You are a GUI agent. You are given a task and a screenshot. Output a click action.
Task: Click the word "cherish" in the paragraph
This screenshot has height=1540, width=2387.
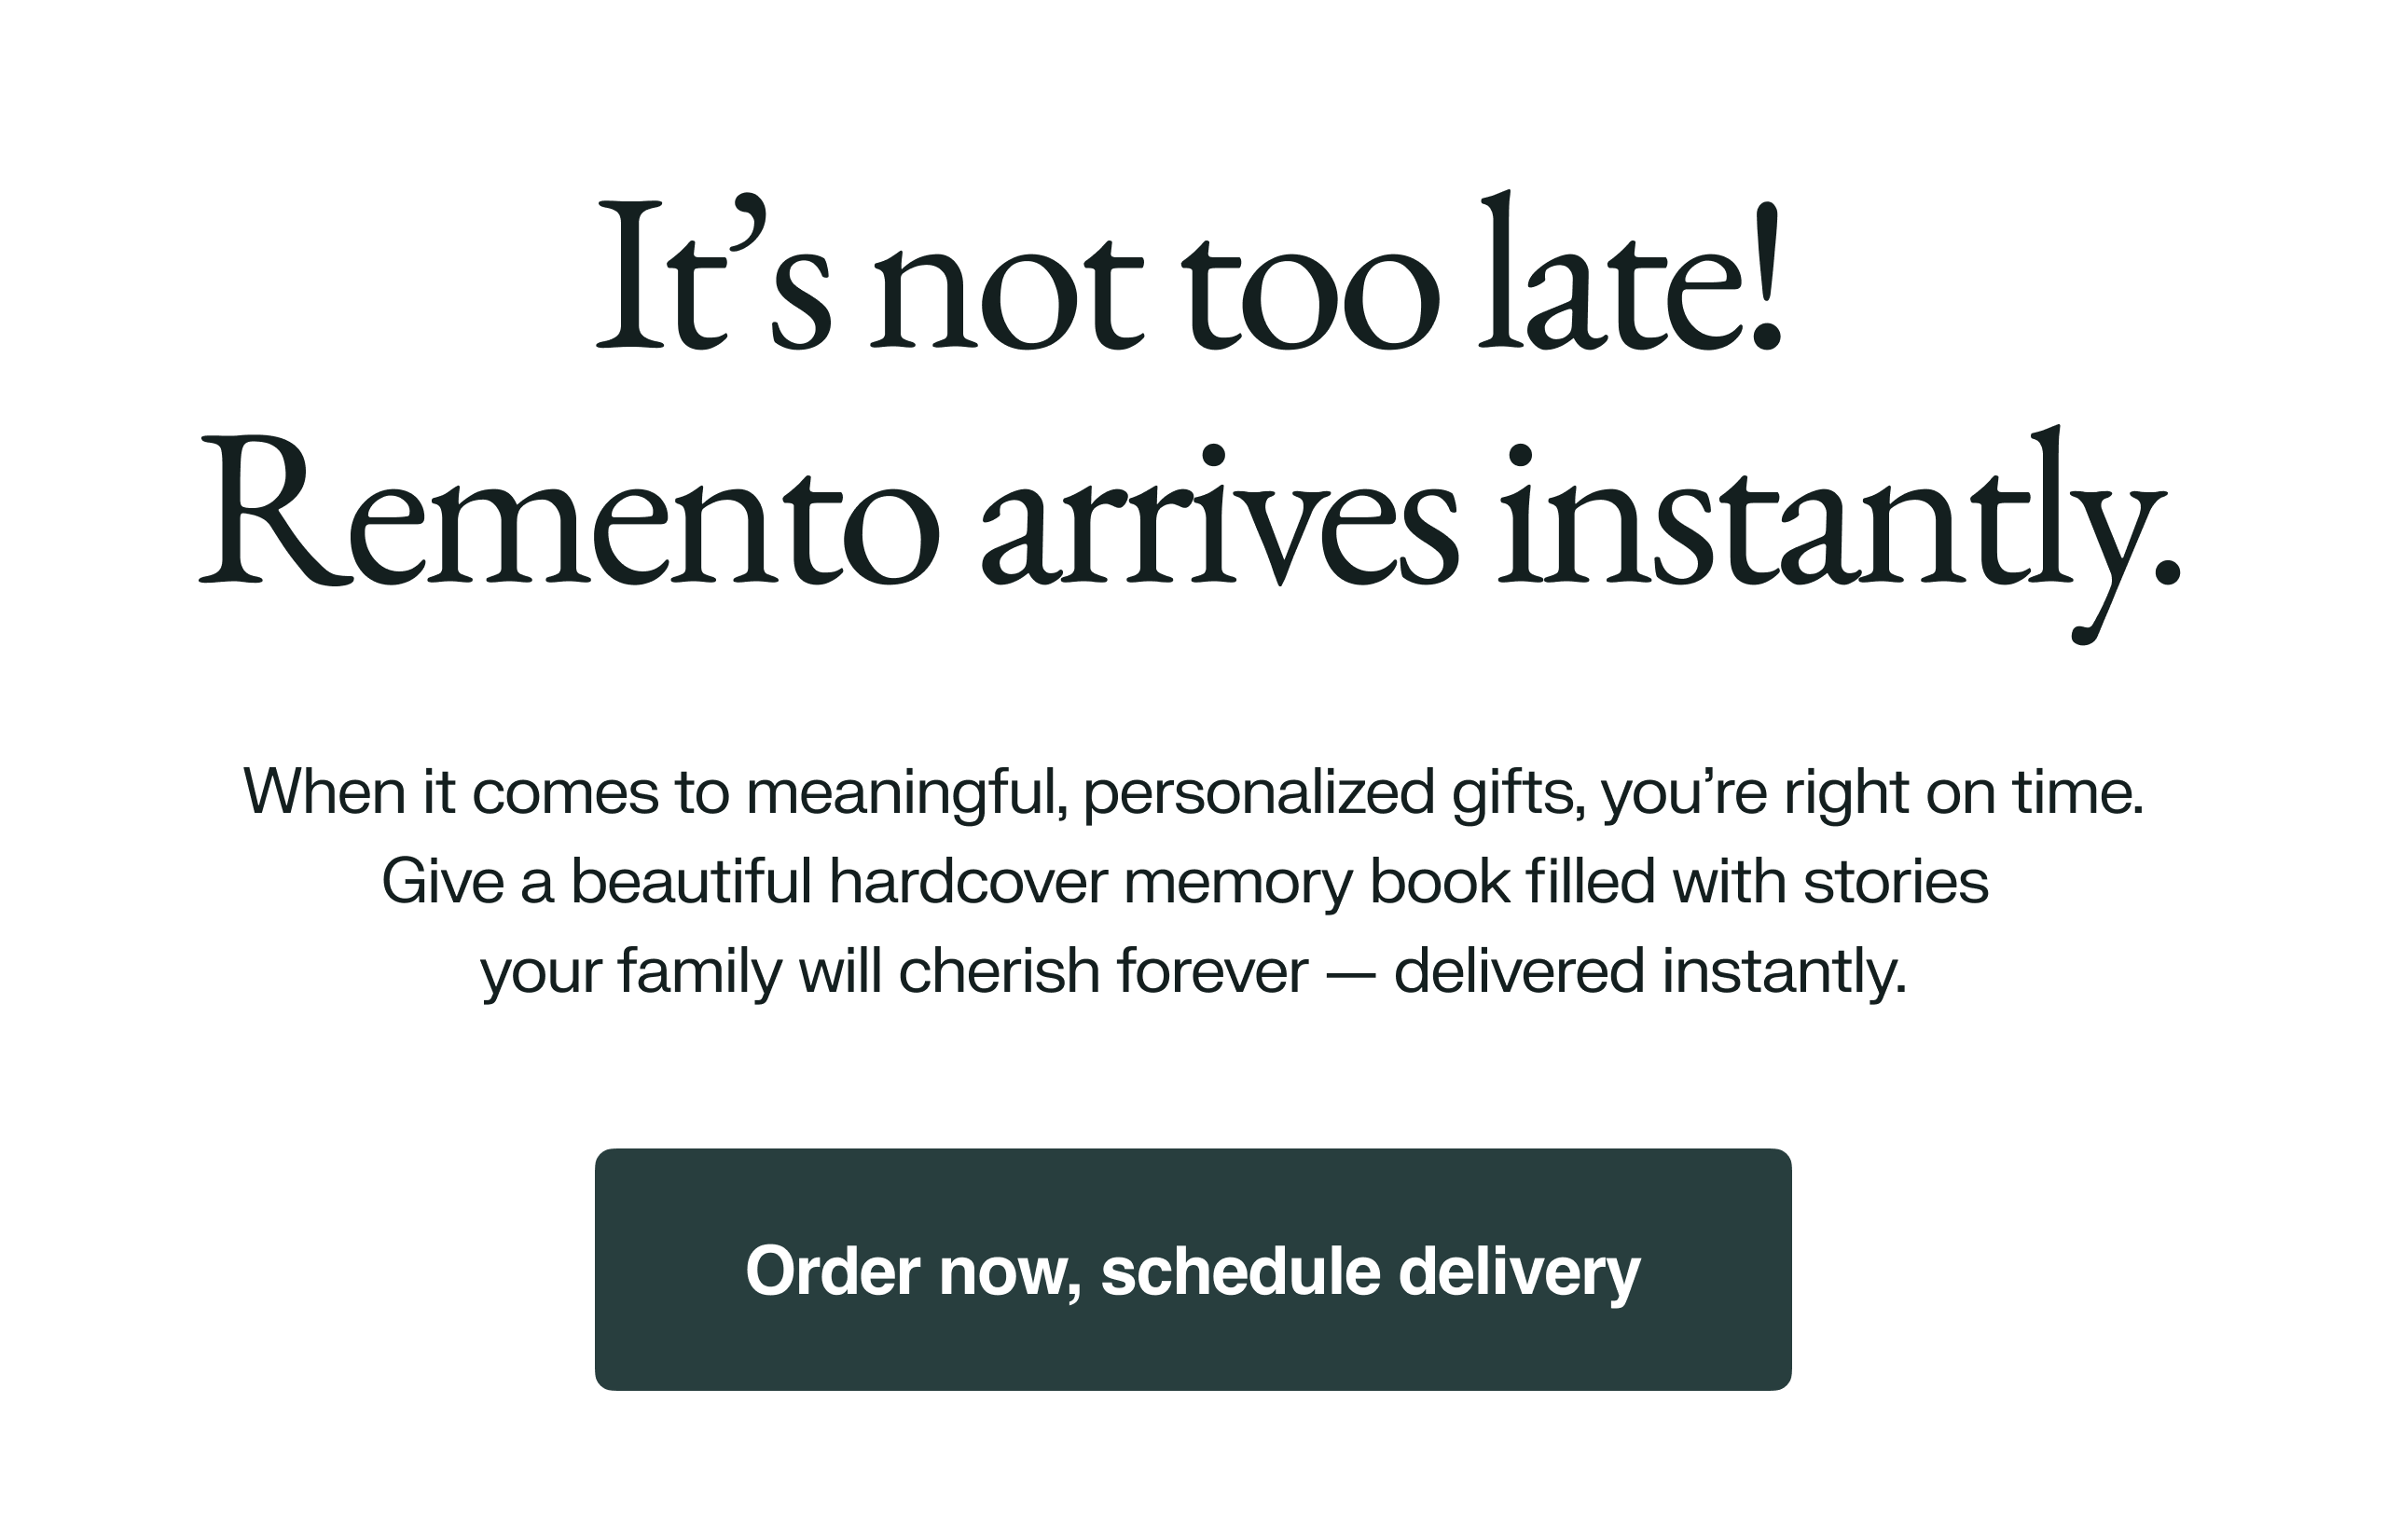[999, 971]
